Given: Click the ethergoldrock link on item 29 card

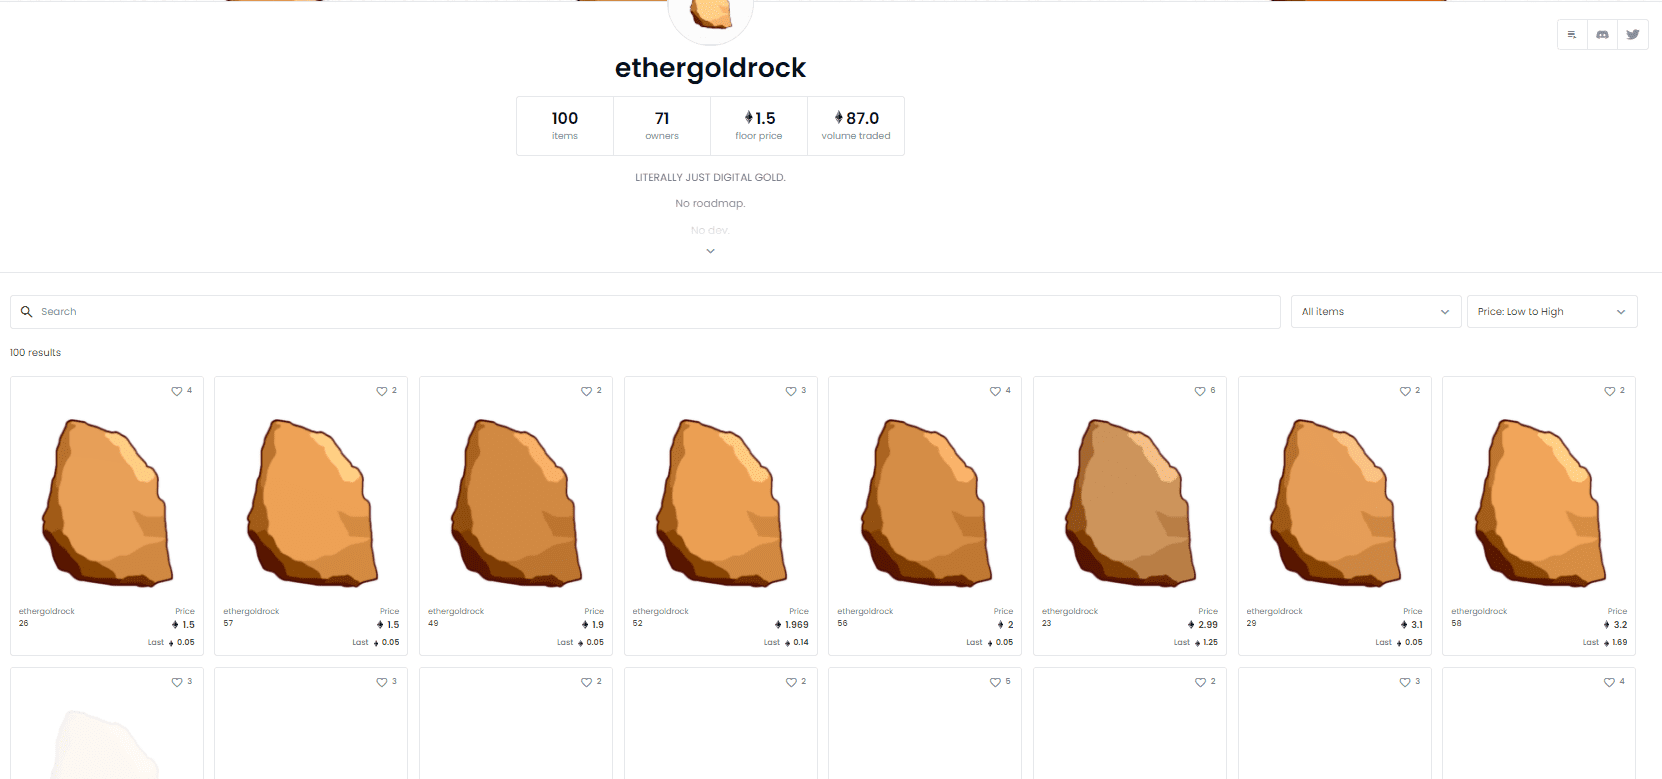Looking at the screenshot, I should (1275, 611).
